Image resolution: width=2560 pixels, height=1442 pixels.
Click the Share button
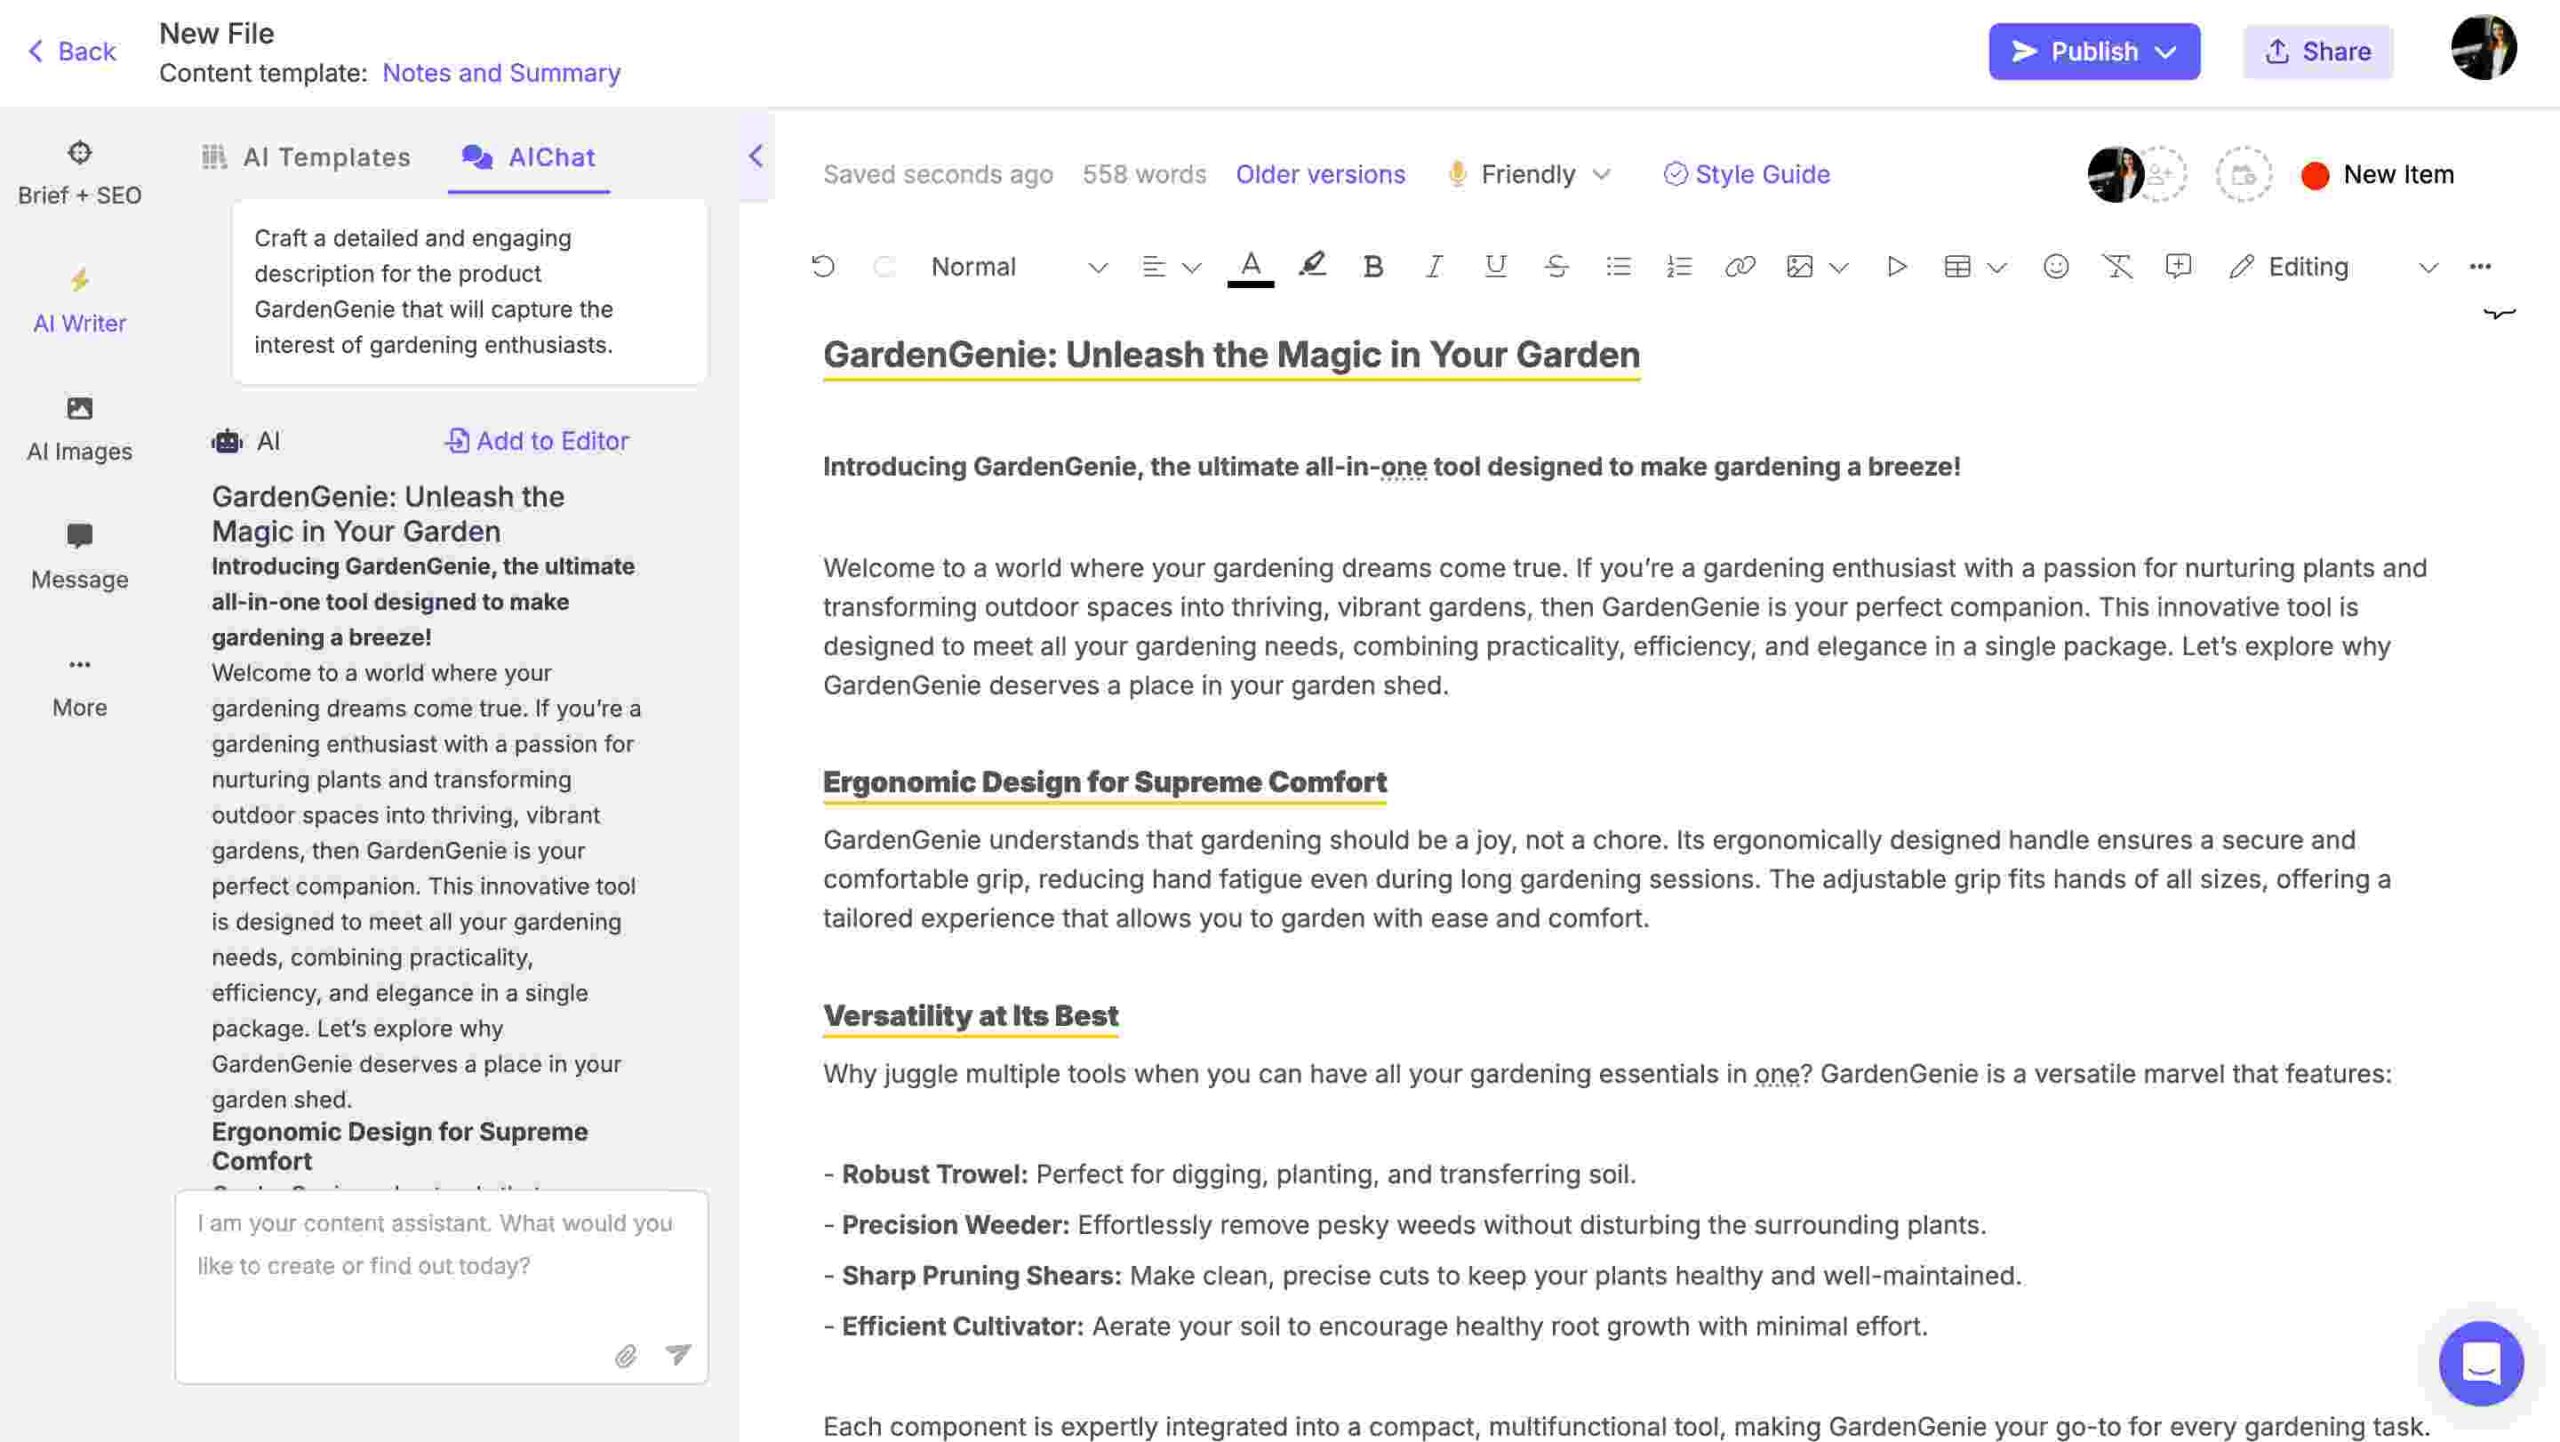coord(2317,51)
